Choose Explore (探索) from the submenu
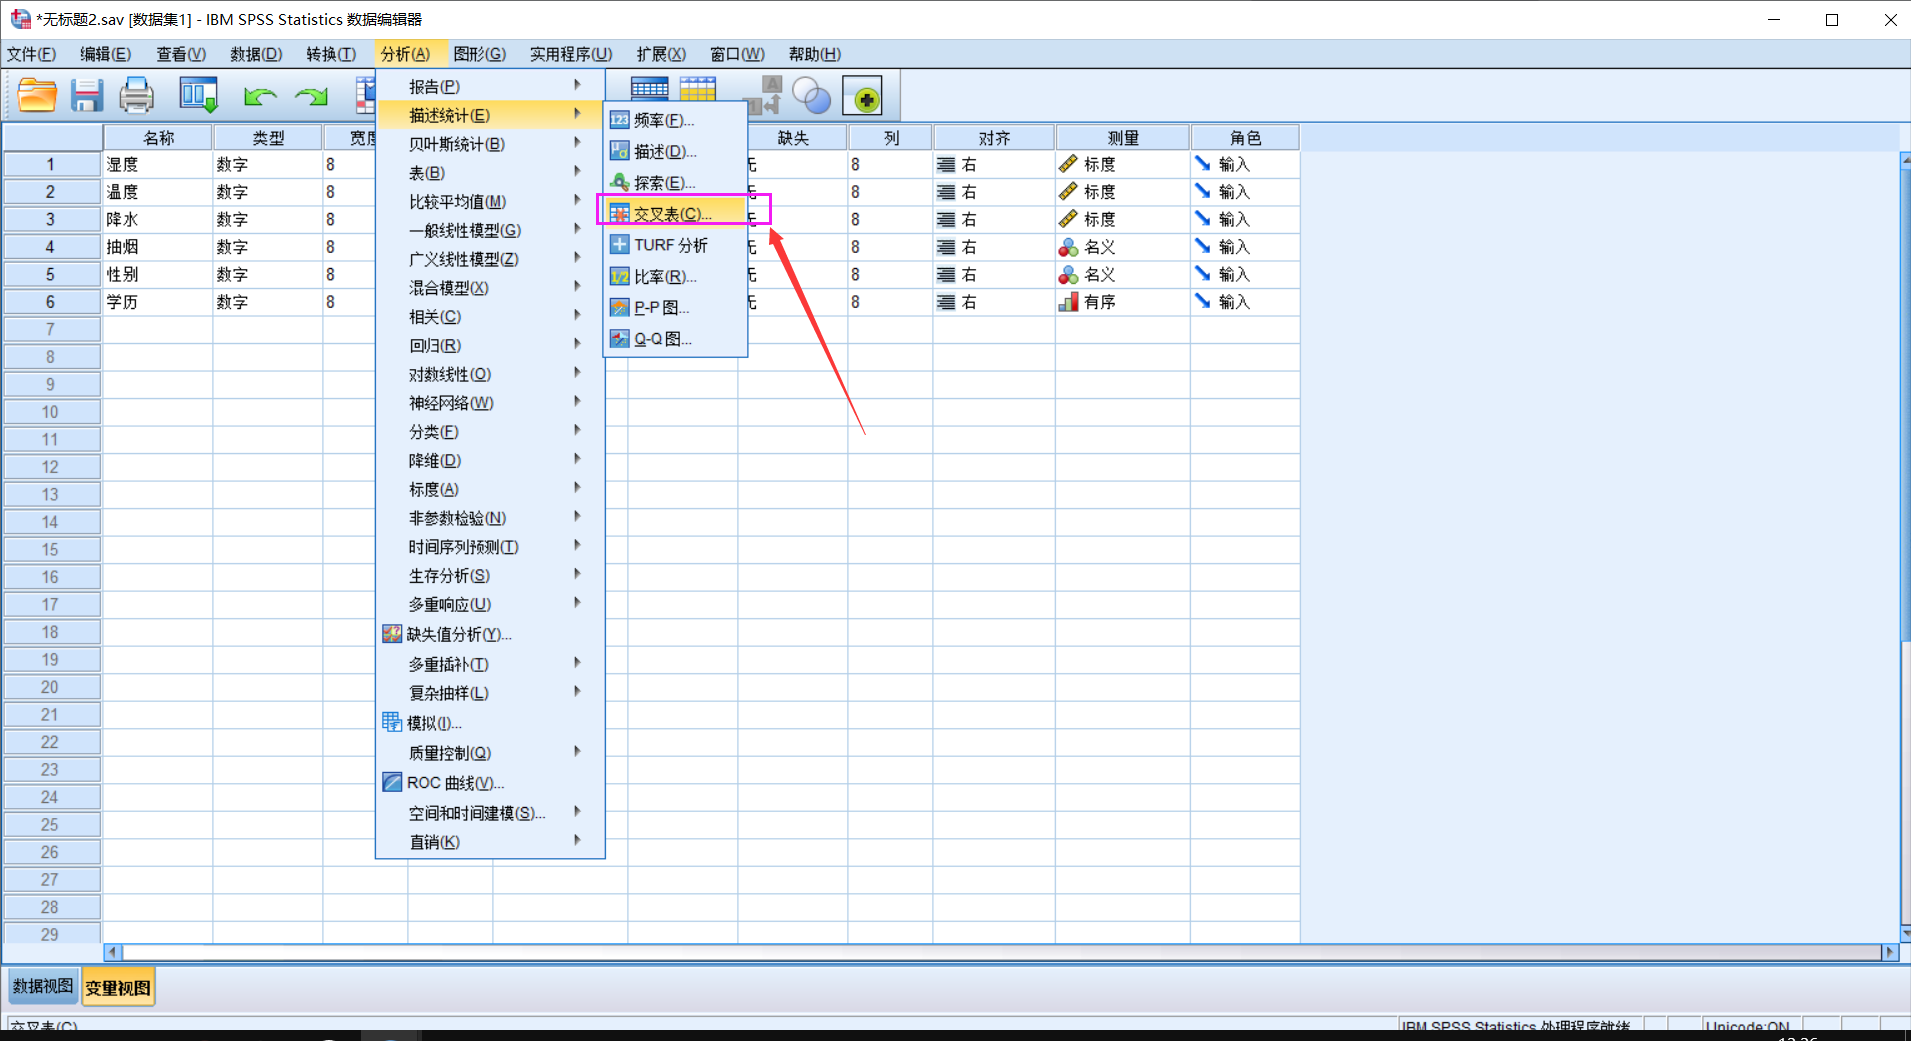This screenshot has width=1911, height=1041. [675, 183]
